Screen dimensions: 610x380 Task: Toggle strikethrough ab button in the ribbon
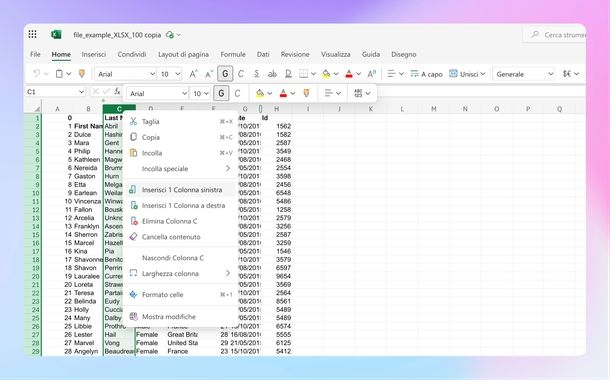pos(272,74)
